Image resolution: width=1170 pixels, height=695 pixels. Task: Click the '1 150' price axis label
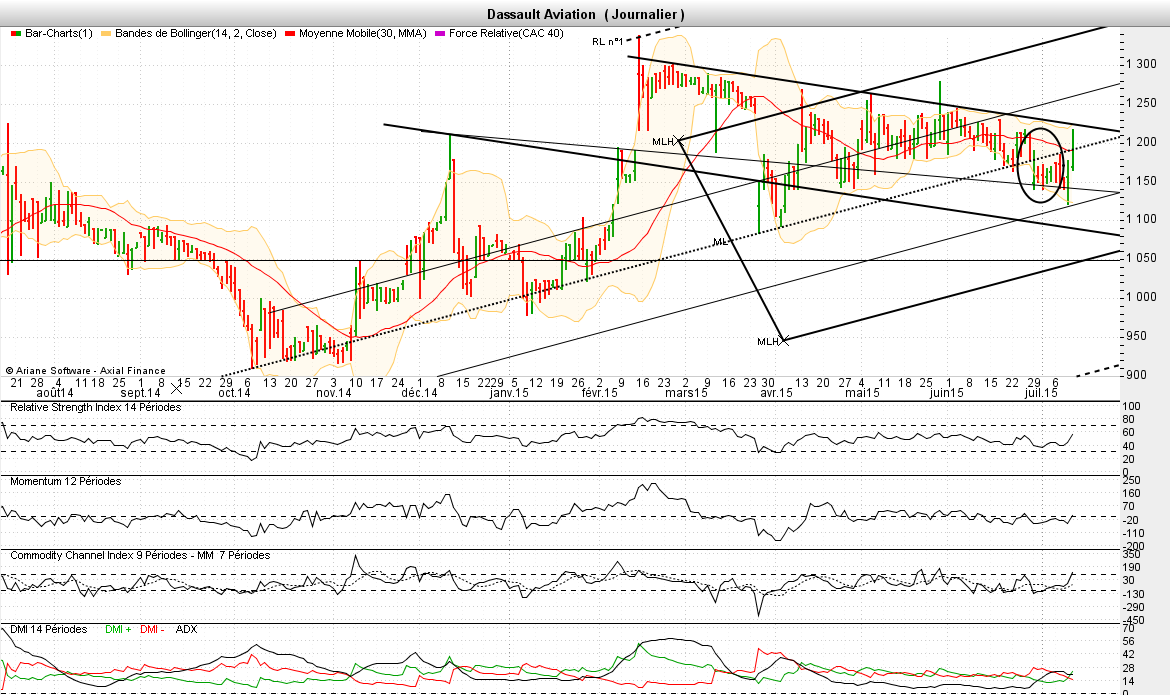coord(1142,181)
